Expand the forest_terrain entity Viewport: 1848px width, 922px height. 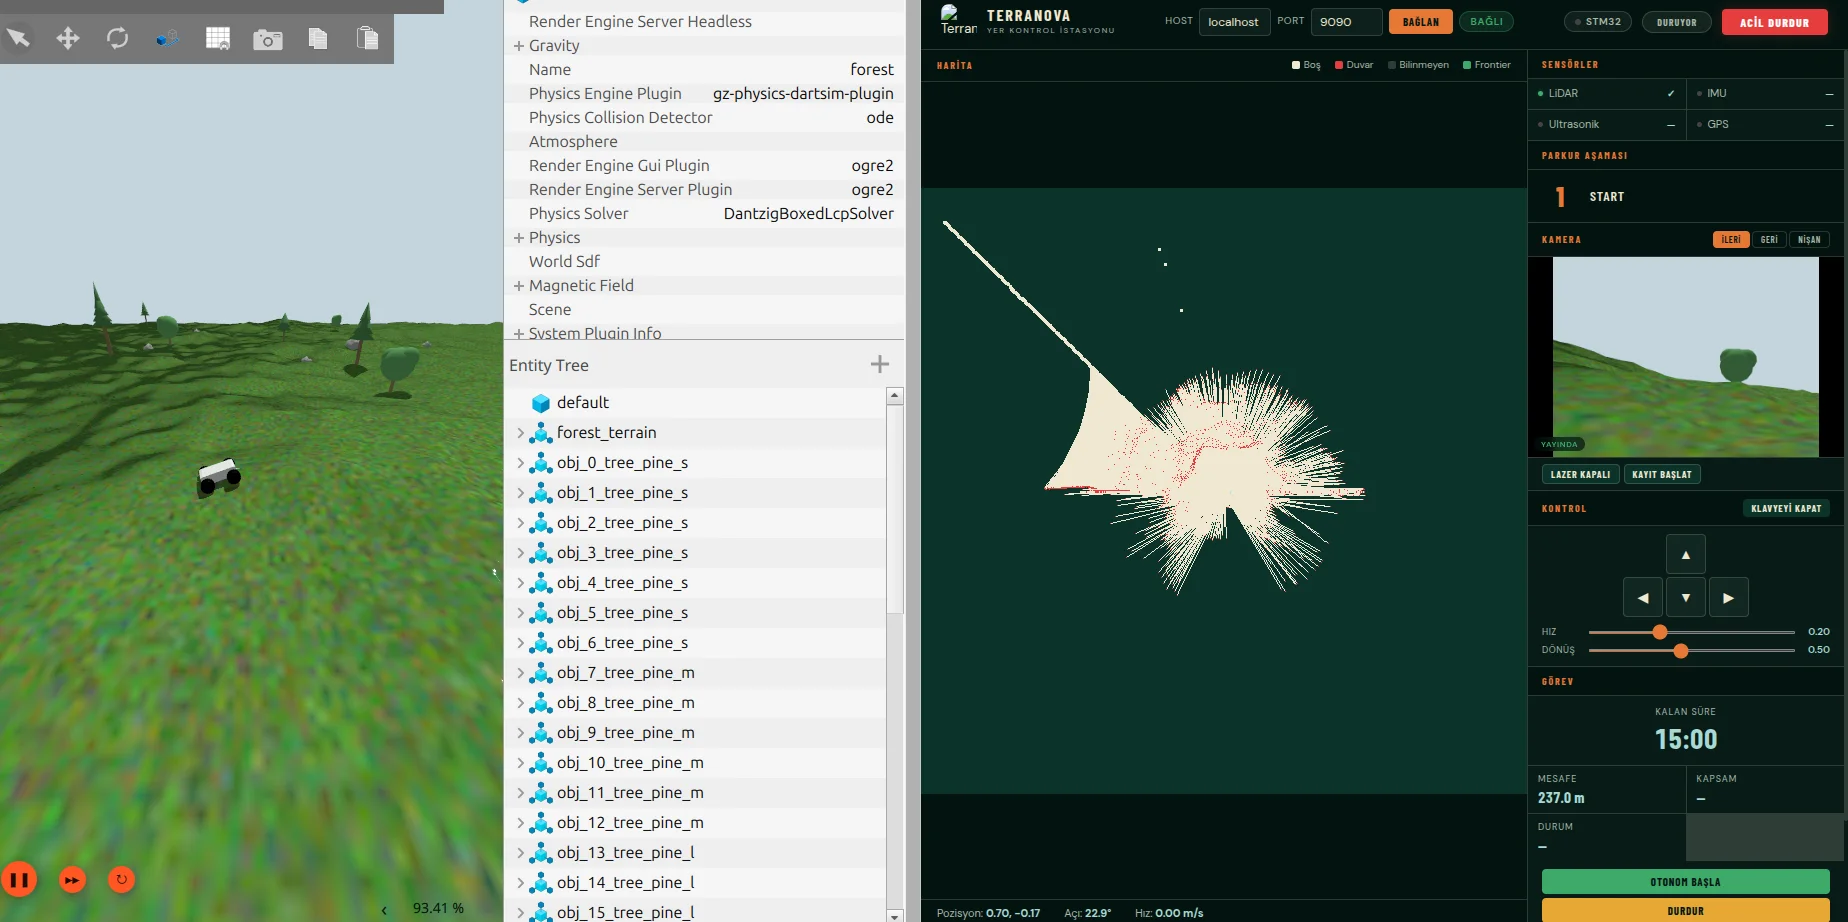tap(520, 433)
